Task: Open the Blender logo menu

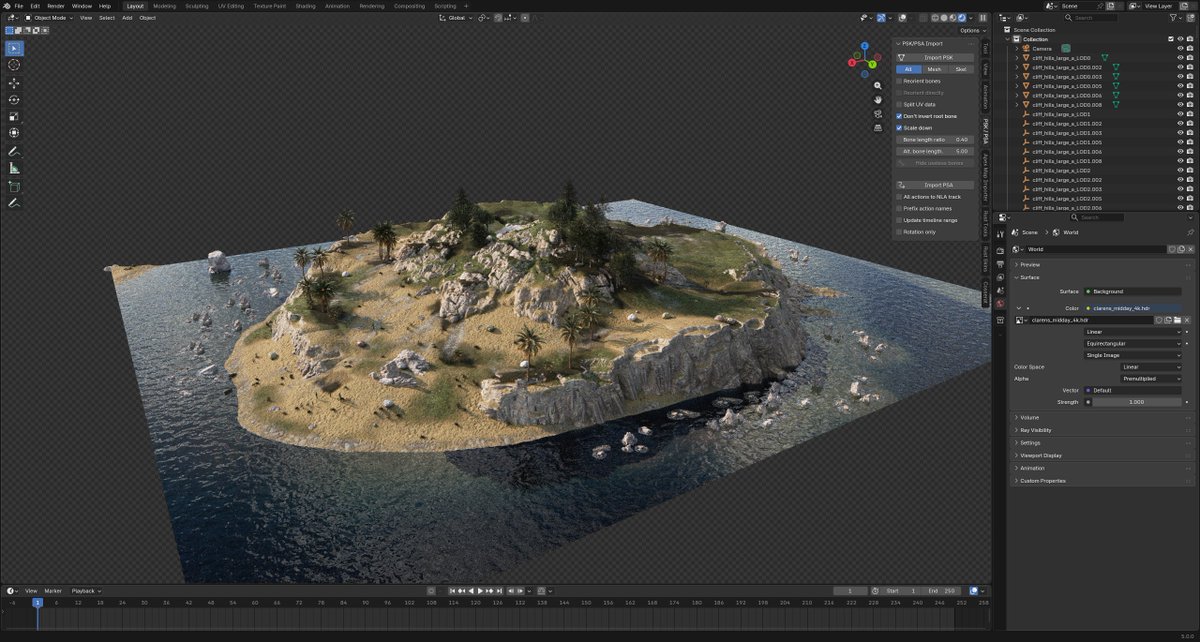Action: coord(6,5)
